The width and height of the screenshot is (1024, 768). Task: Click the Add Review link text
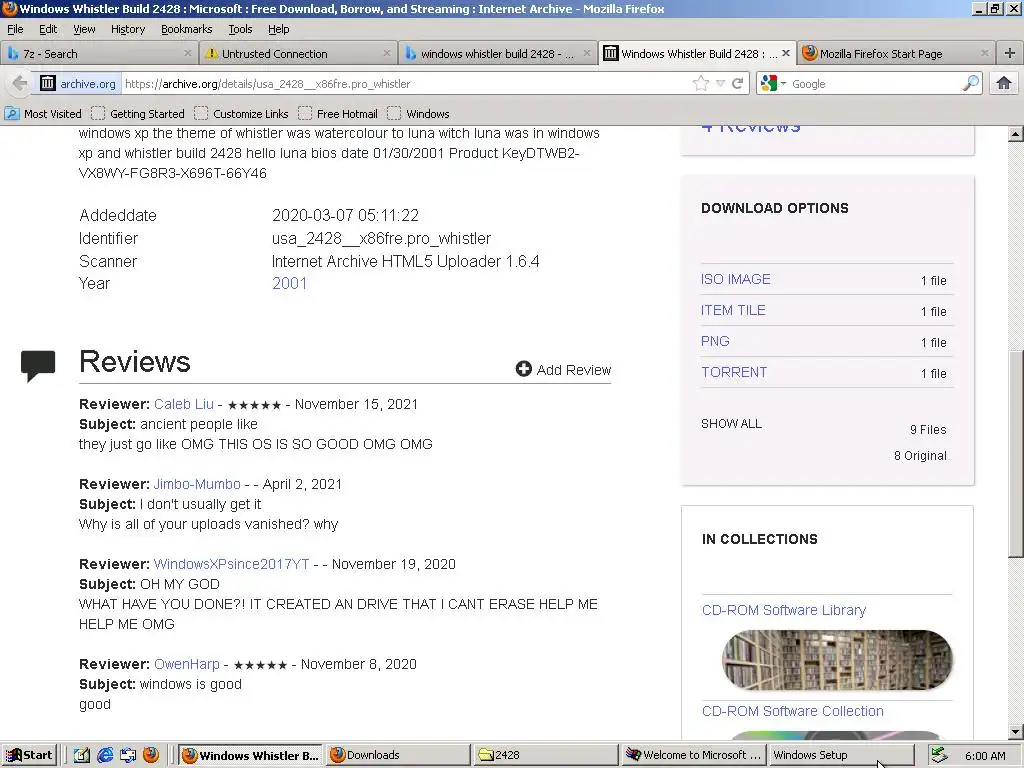click(573, 370)
